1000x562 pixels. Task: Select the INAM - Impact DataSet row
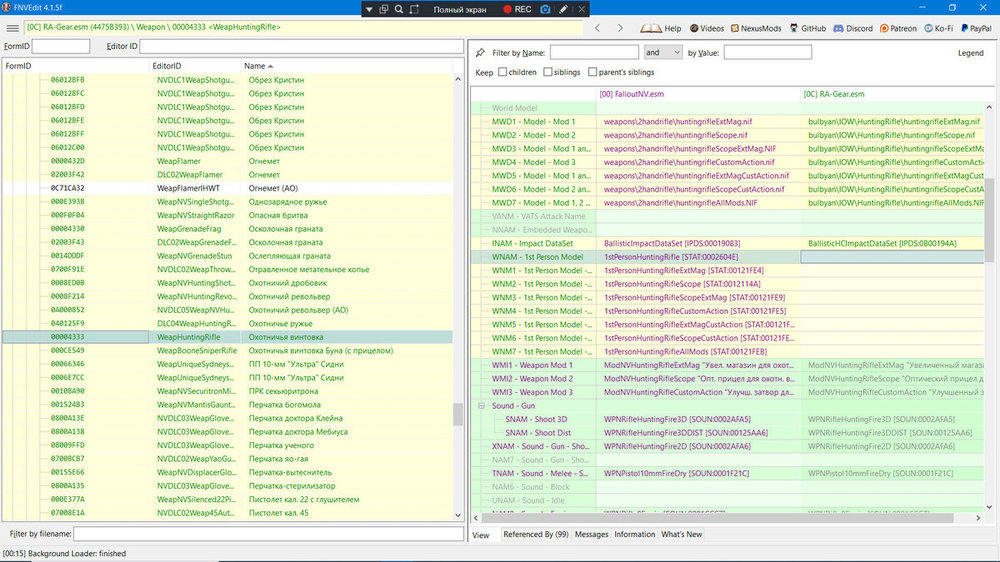click(728, 244)
